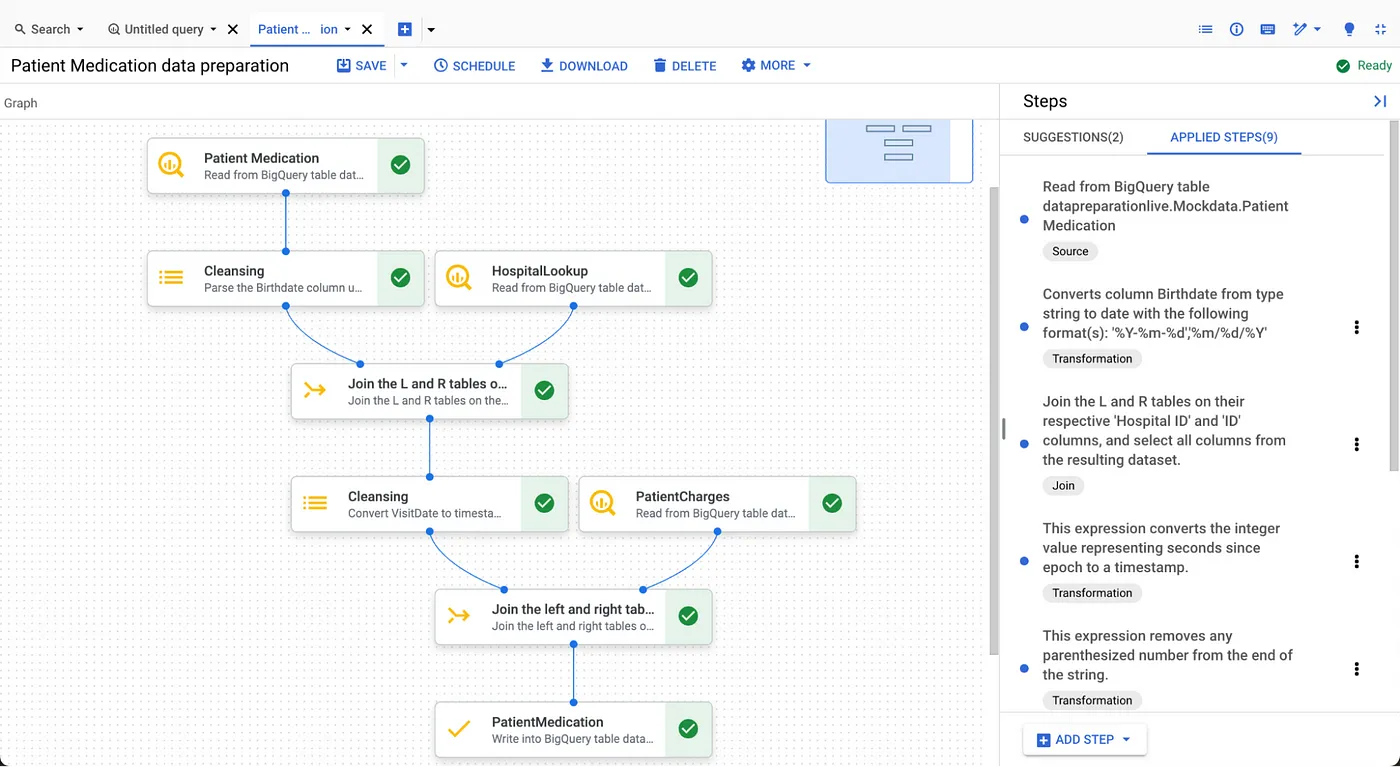Click the blue plus new tab icon
This screenshot has width=1400, height=767.
(x=405, y=29)
